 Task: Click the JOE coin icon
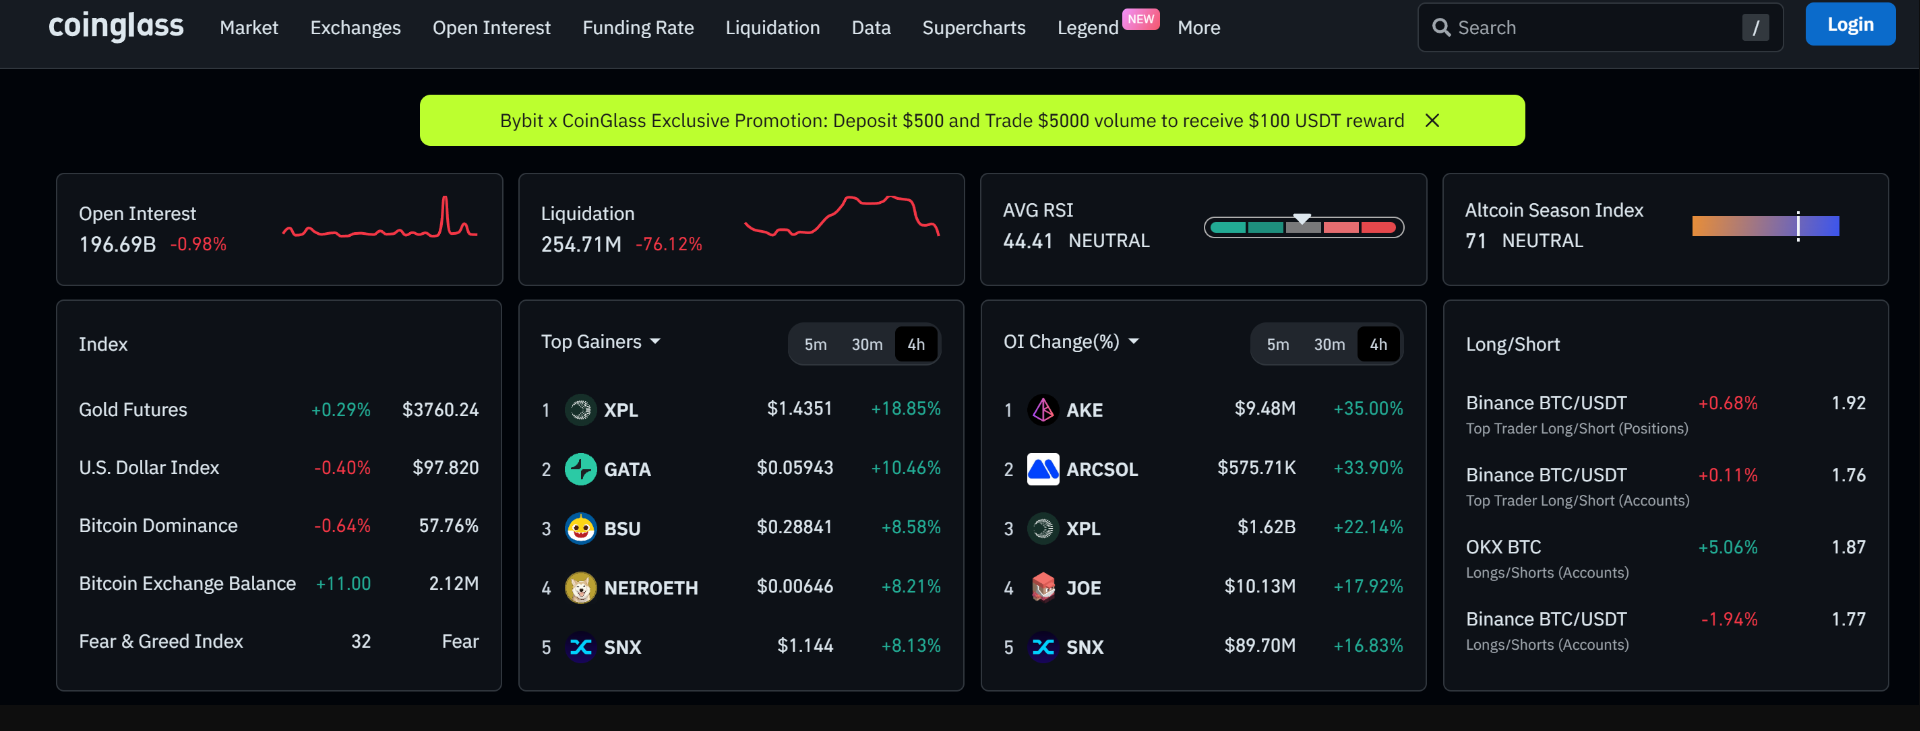pos(1043,588)
